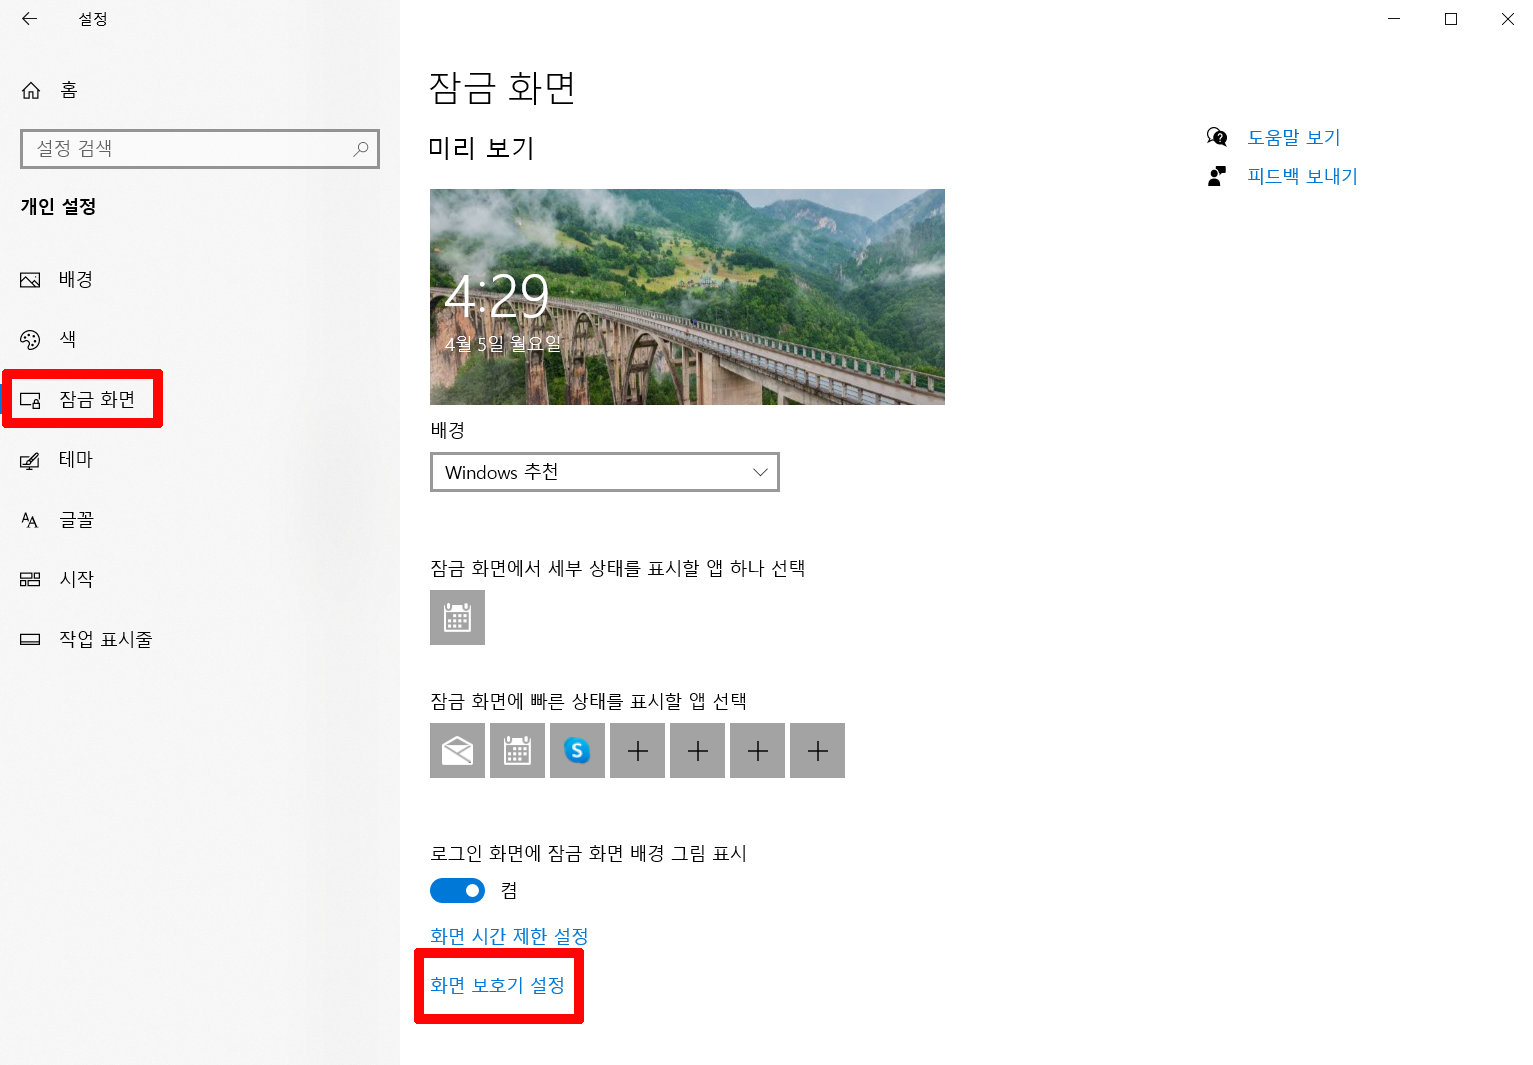Toggle lock screen picture on sign-in switch
This screenshot has width=1533, height=1065.
(457, 890)
